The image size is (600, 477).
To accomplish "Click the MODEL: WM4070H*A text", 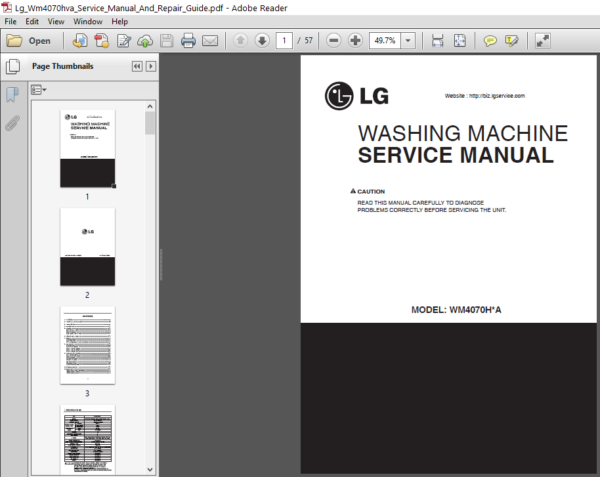I will 456,310.
